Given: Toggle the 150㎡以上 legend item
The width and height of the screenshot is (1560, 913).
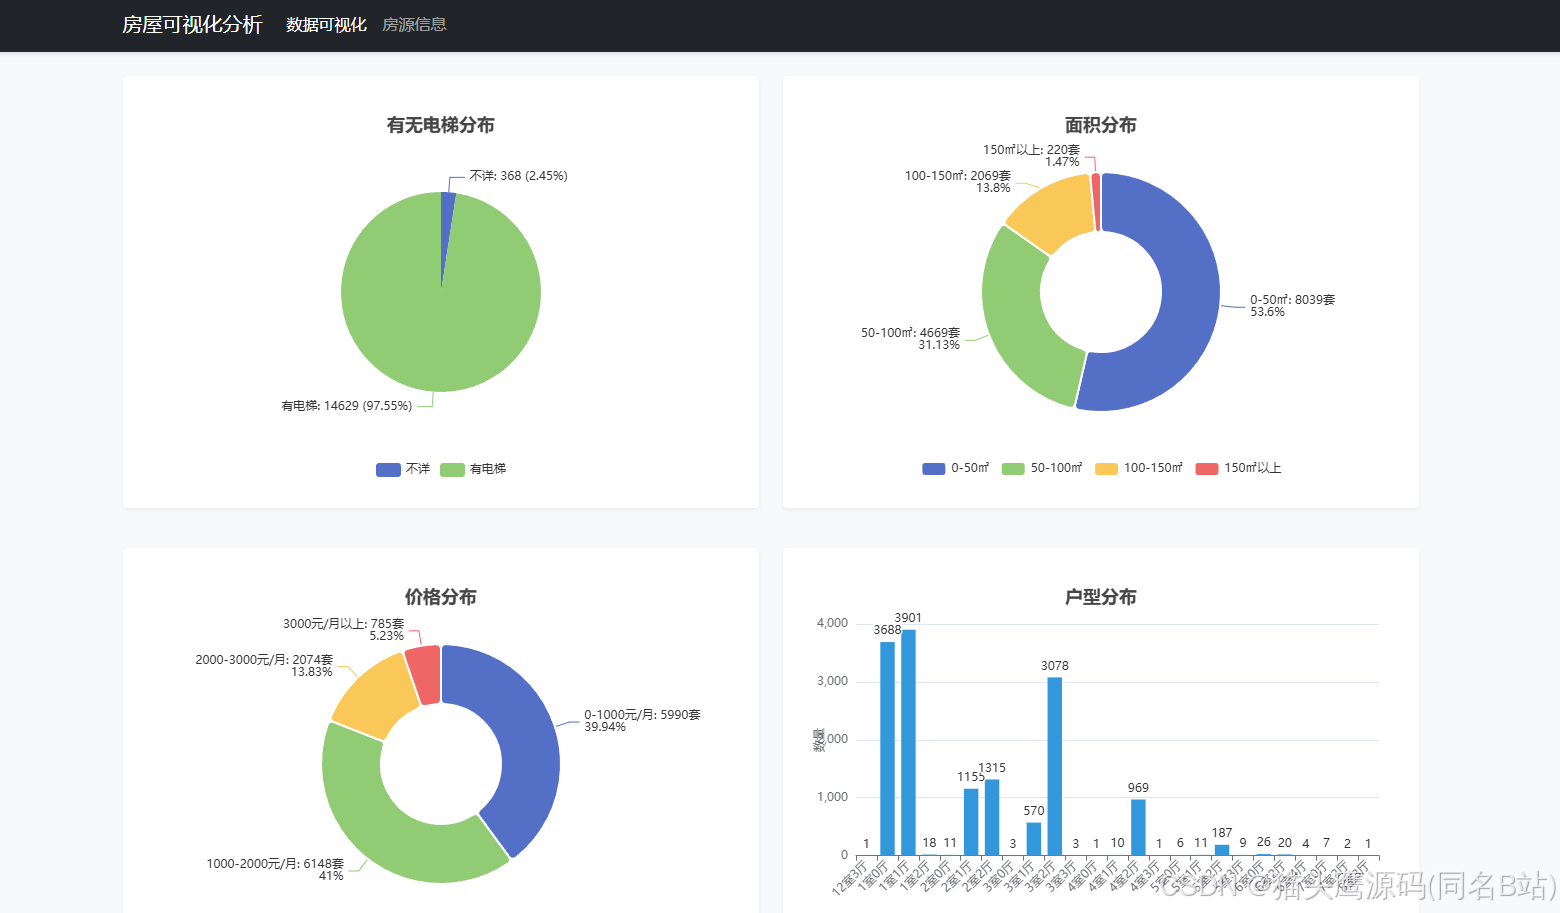Looking at the screenshot, I should pos(1239,468).
